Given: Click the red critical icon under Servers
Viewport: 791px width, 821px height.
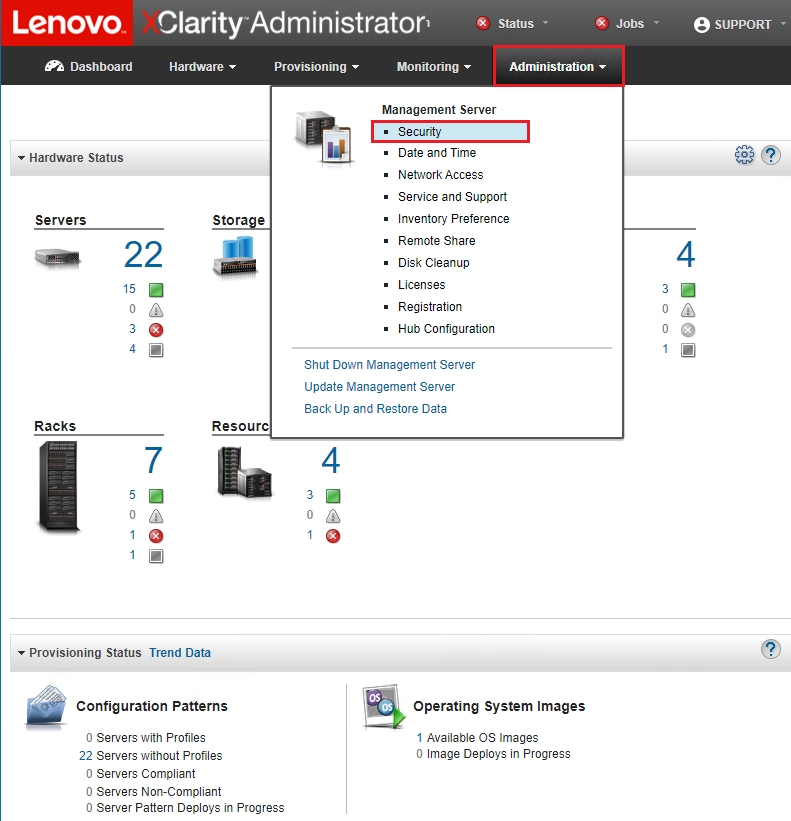Looking at the screenshot, I should (x=156, y=330).
